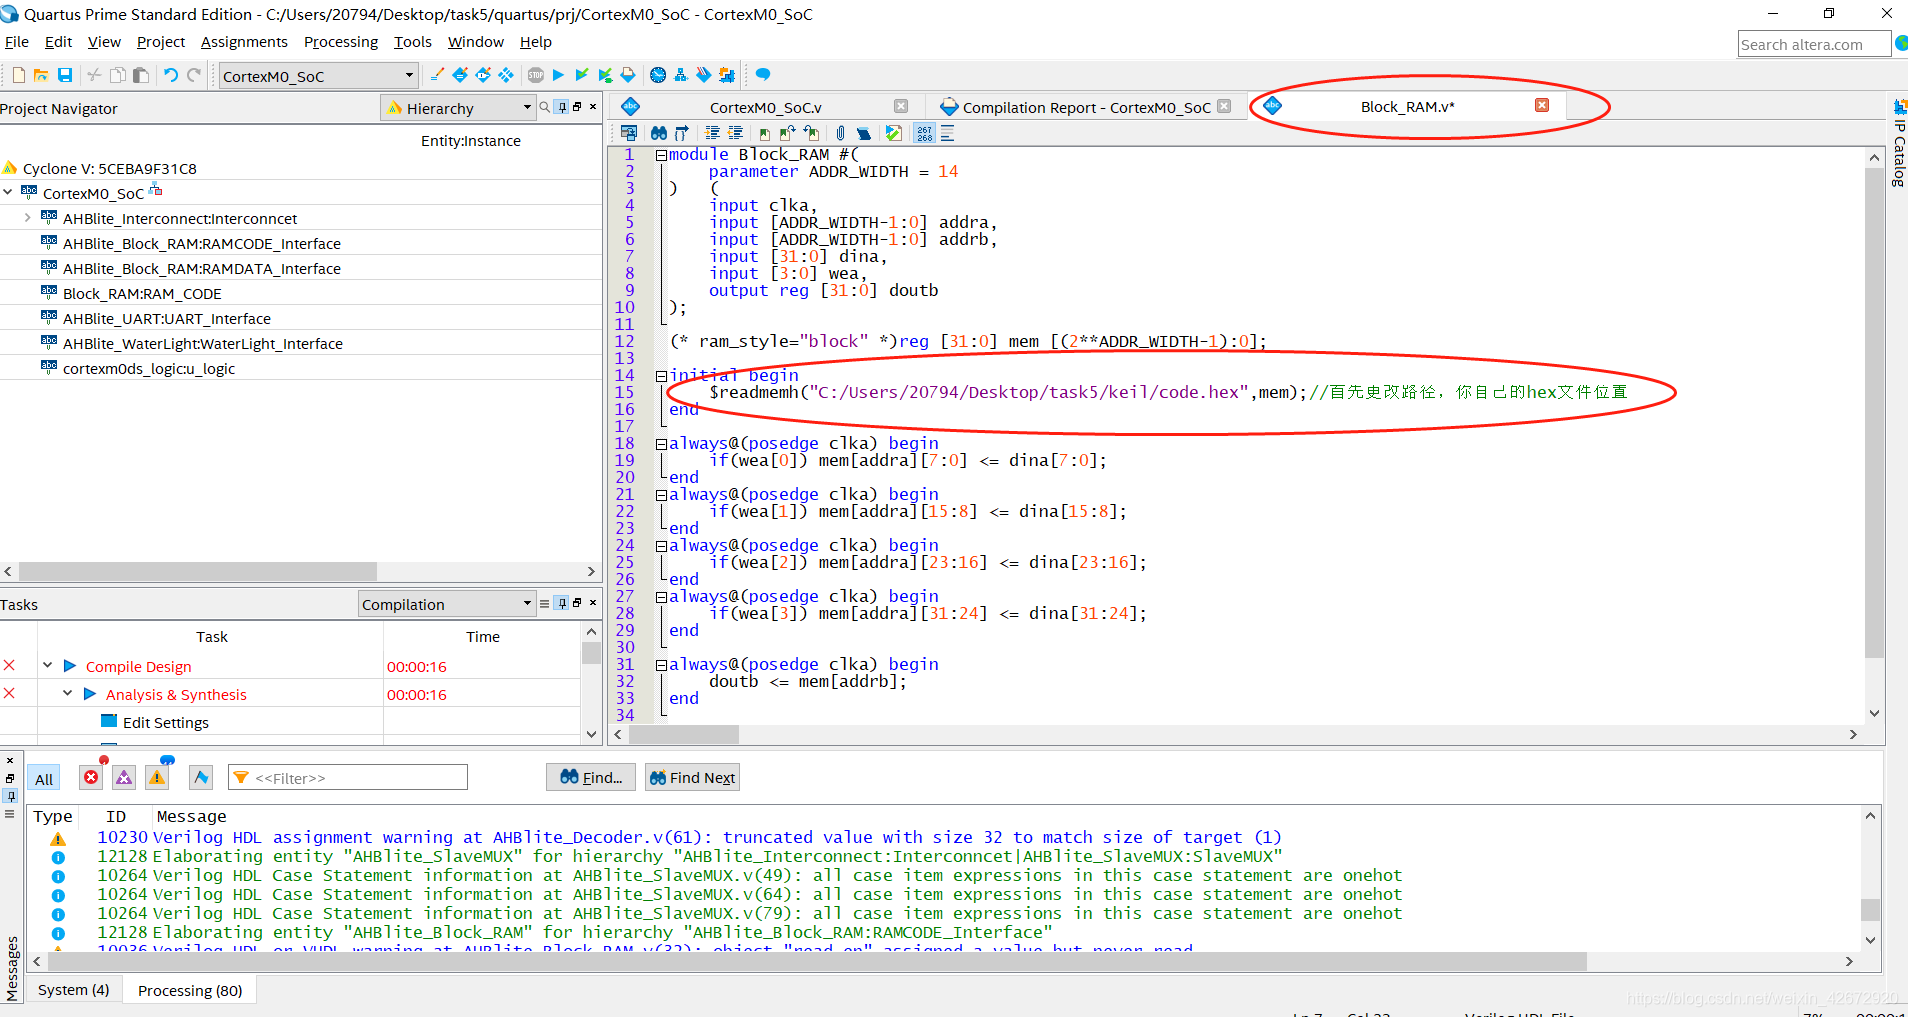Switch to System (4) messages tab
Image resolution: width=1908 pixels, height=1017 pixels.
coord(73,990)
